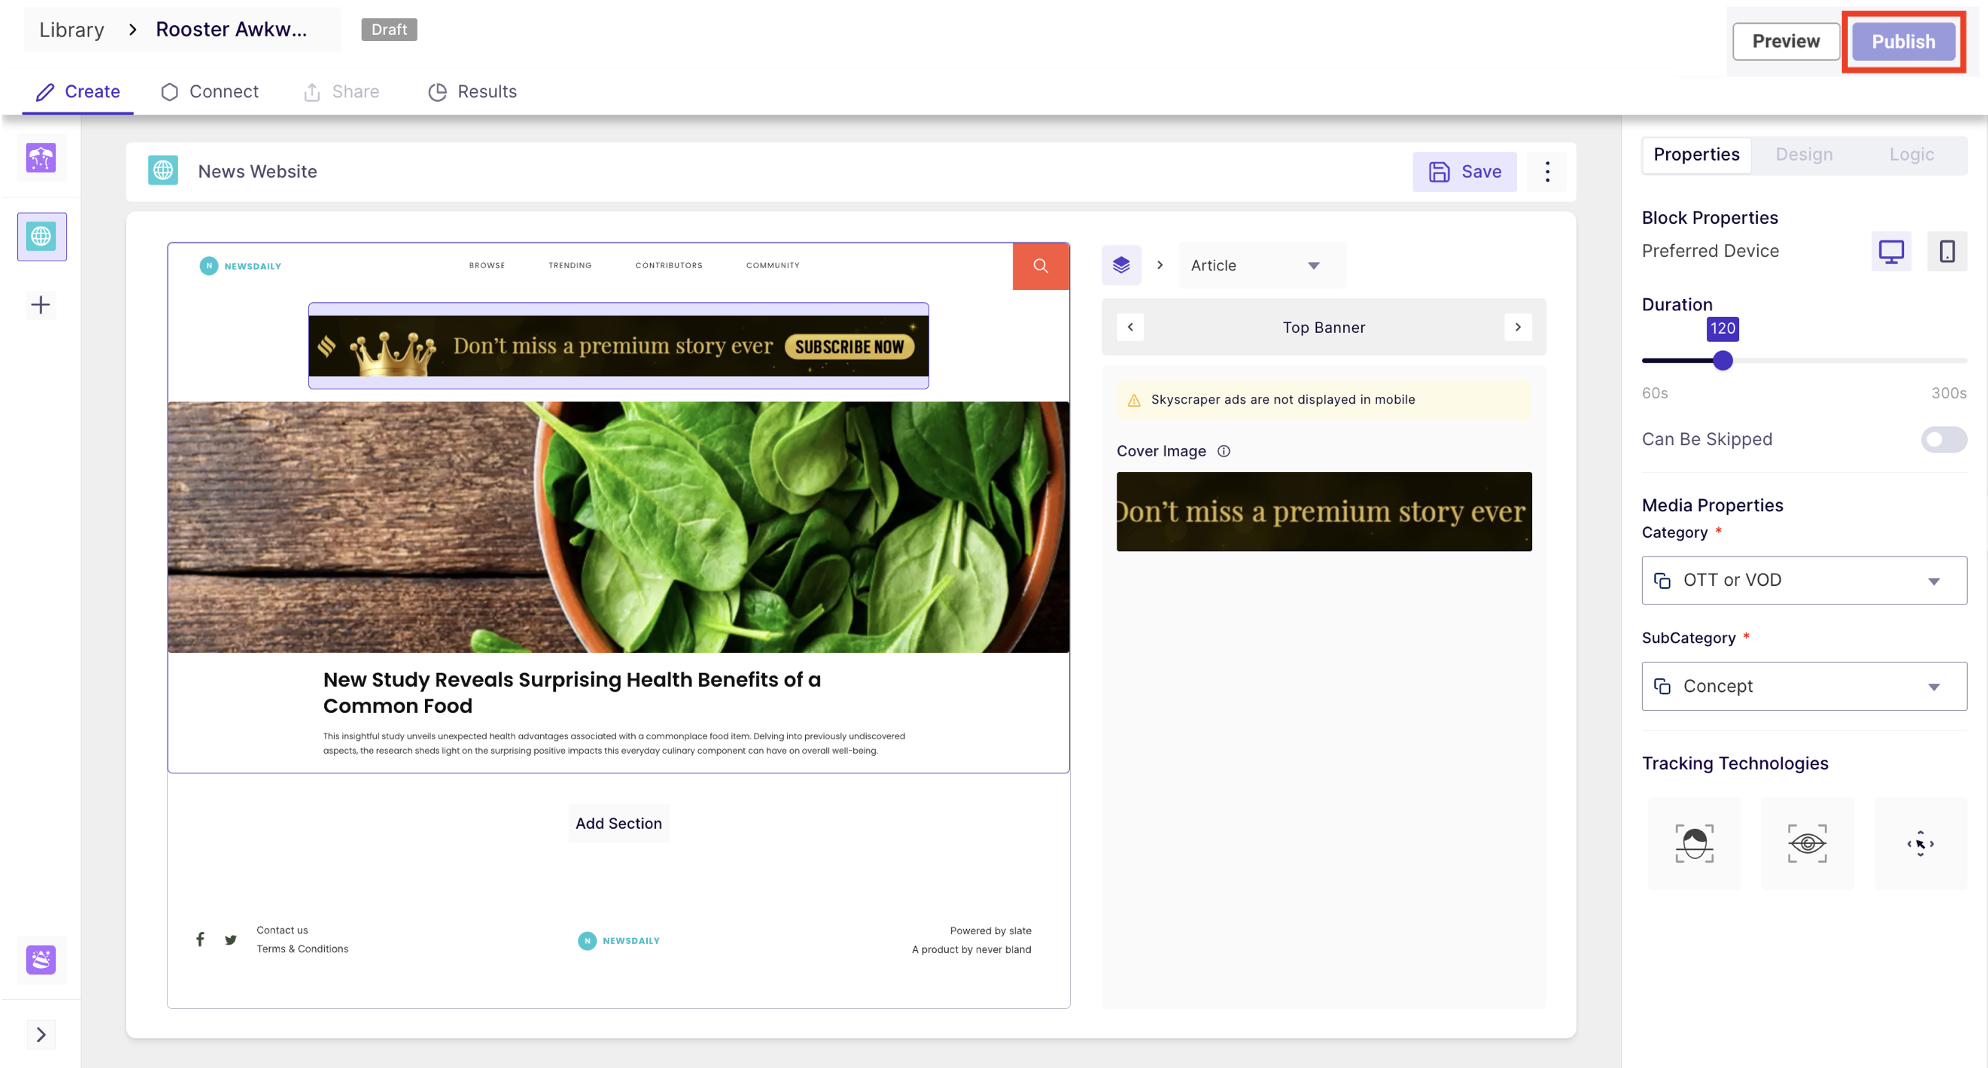
Task: Switch to the Create tab
Action: [x=78, y=92]
